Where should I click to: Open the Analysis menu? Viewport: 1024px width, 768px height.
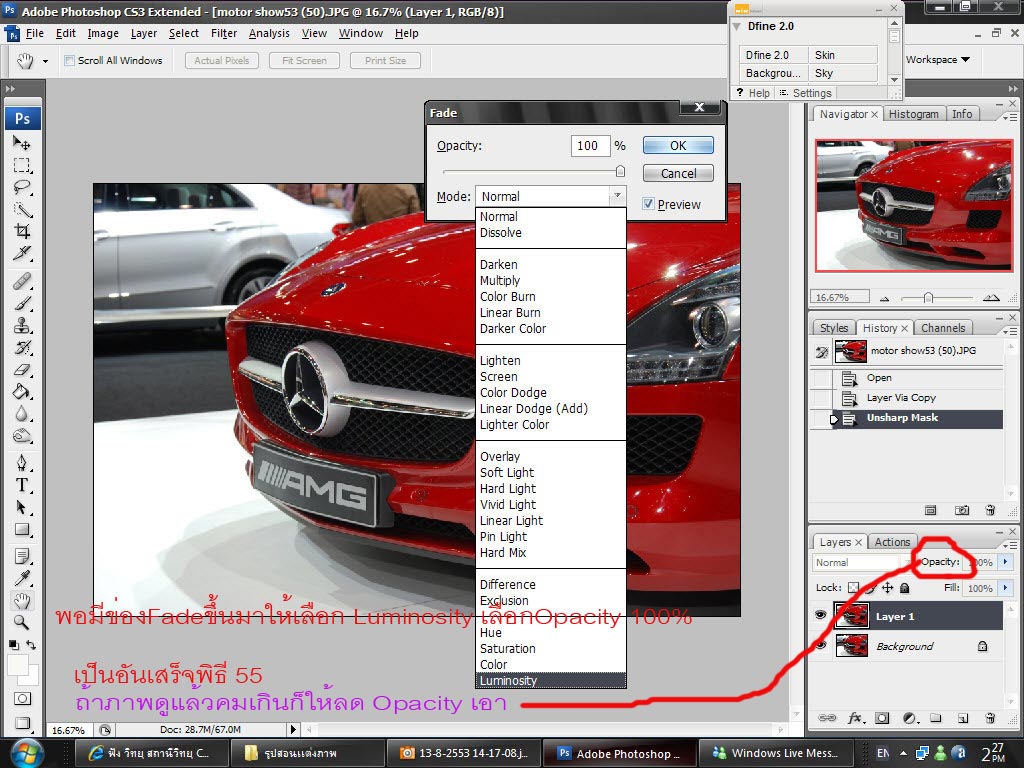coord(269,33)
